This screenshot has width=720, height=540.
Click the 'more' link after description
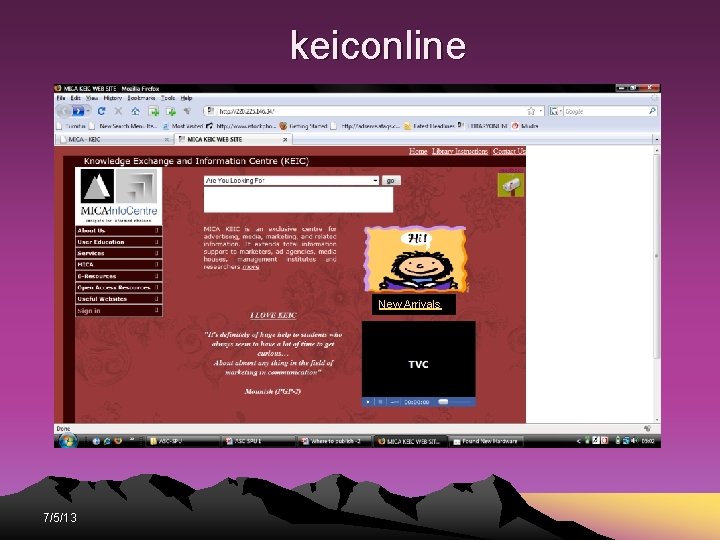click(x=251, y=267)
